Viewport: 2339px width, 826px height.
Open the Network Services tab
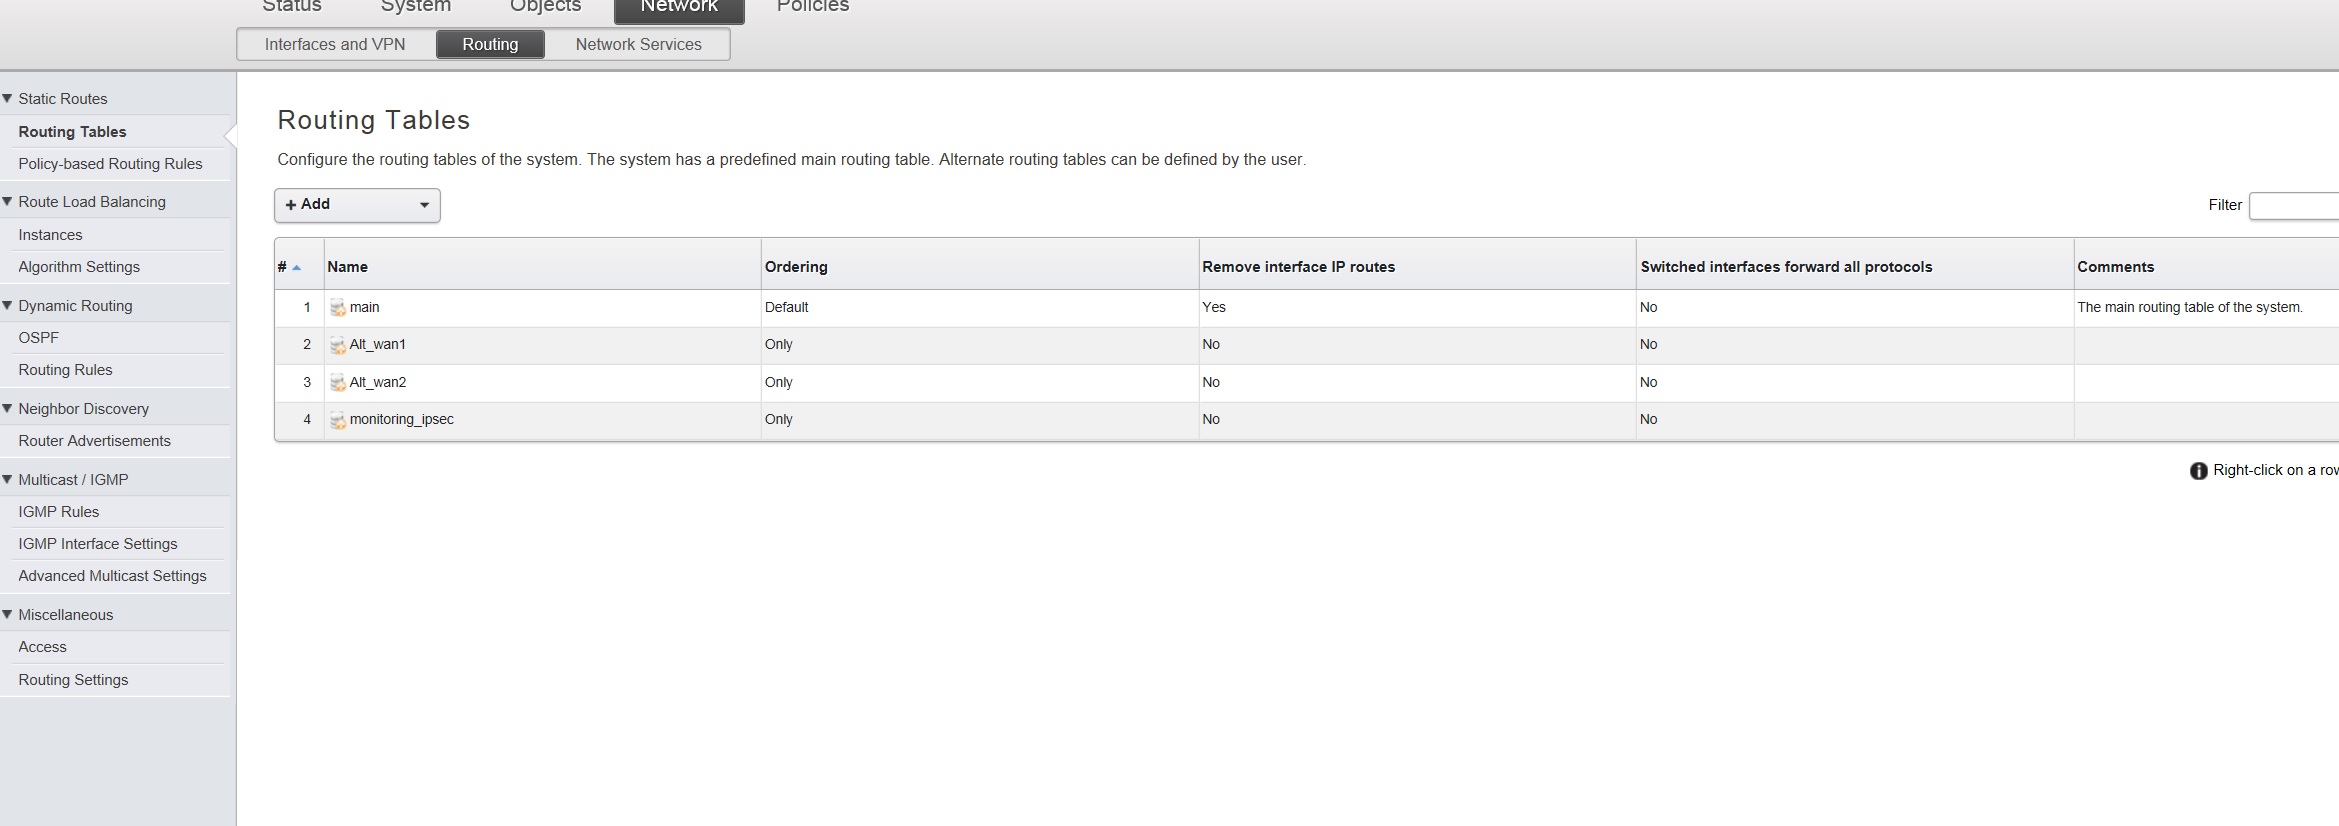638,45
